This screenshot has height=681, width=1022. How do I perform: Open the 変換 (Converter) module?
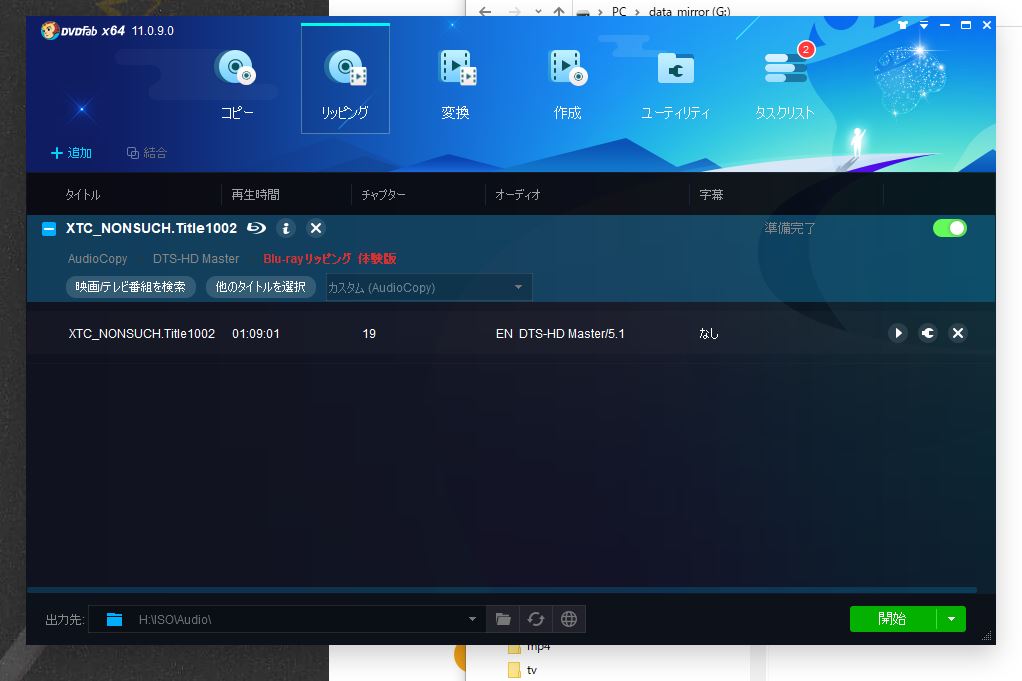(x=456, y=85)
